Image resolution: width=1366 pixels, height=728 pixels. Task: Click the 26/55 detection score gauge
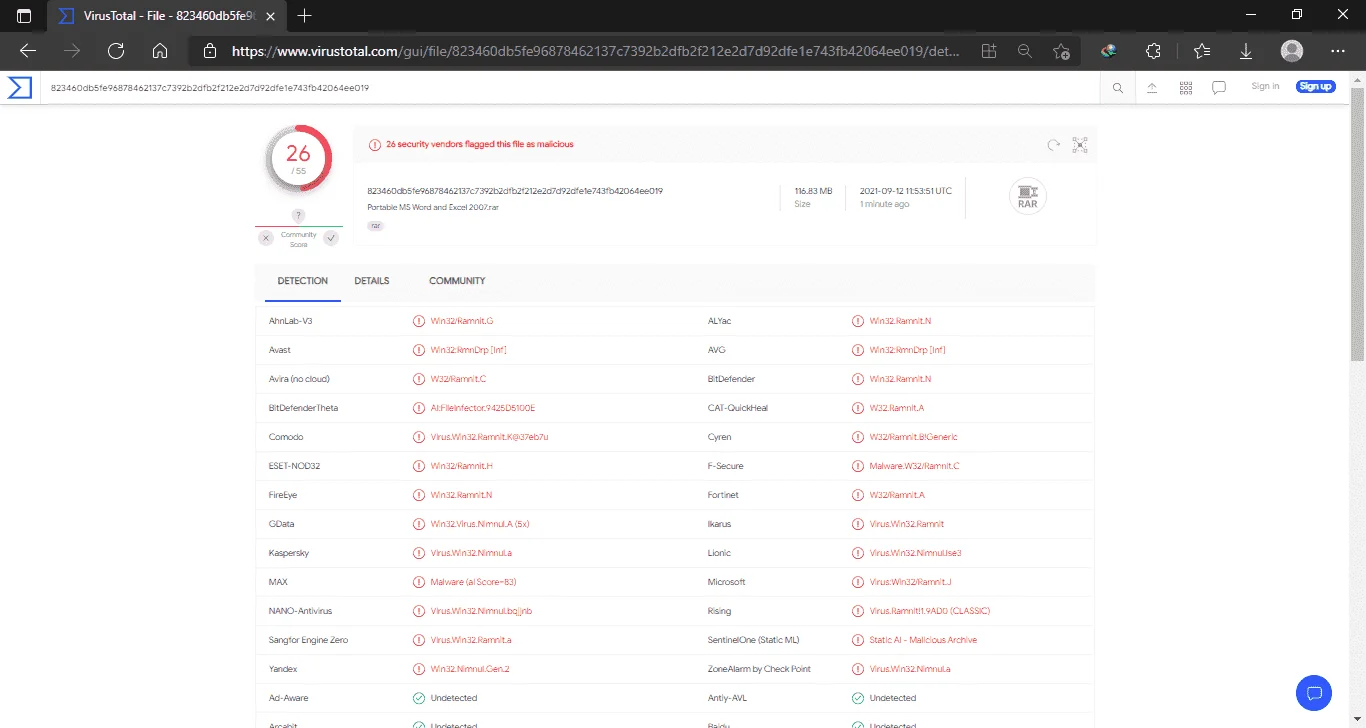299,158
